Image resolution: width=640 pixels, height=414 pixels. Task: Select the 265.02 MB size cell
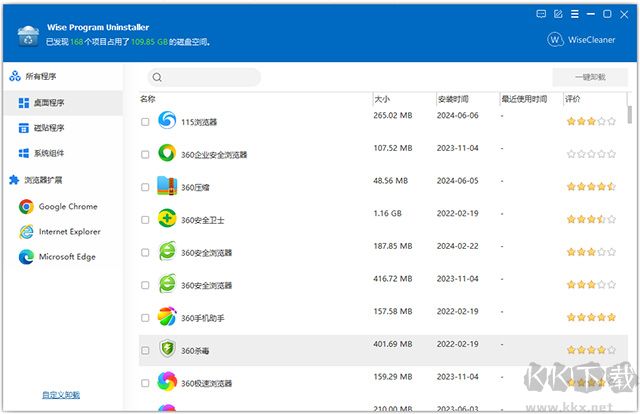393,116
